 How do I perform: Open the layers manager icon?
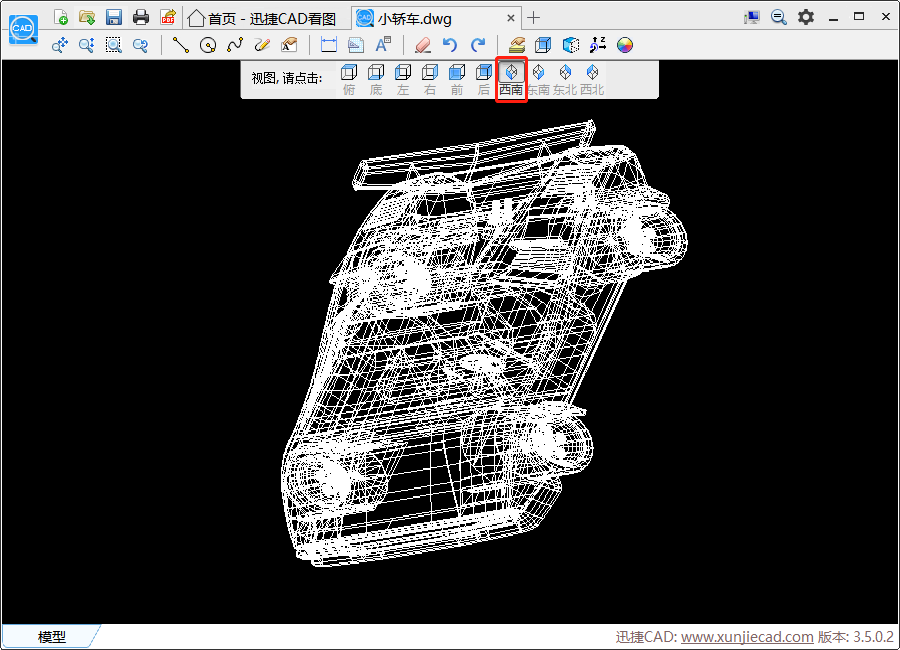(x=517, y=45)
